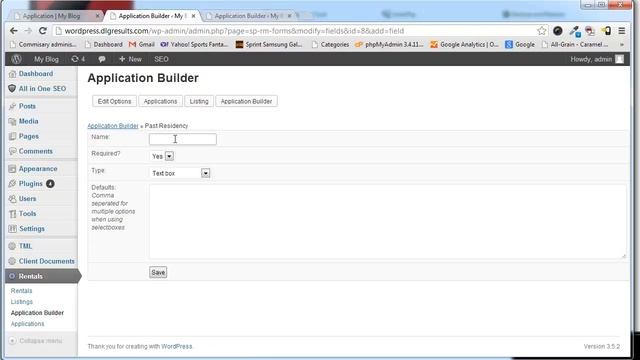Open My Blog in admin bar
The height and width of the screenshot is (360, 640).
pos(46,59)
